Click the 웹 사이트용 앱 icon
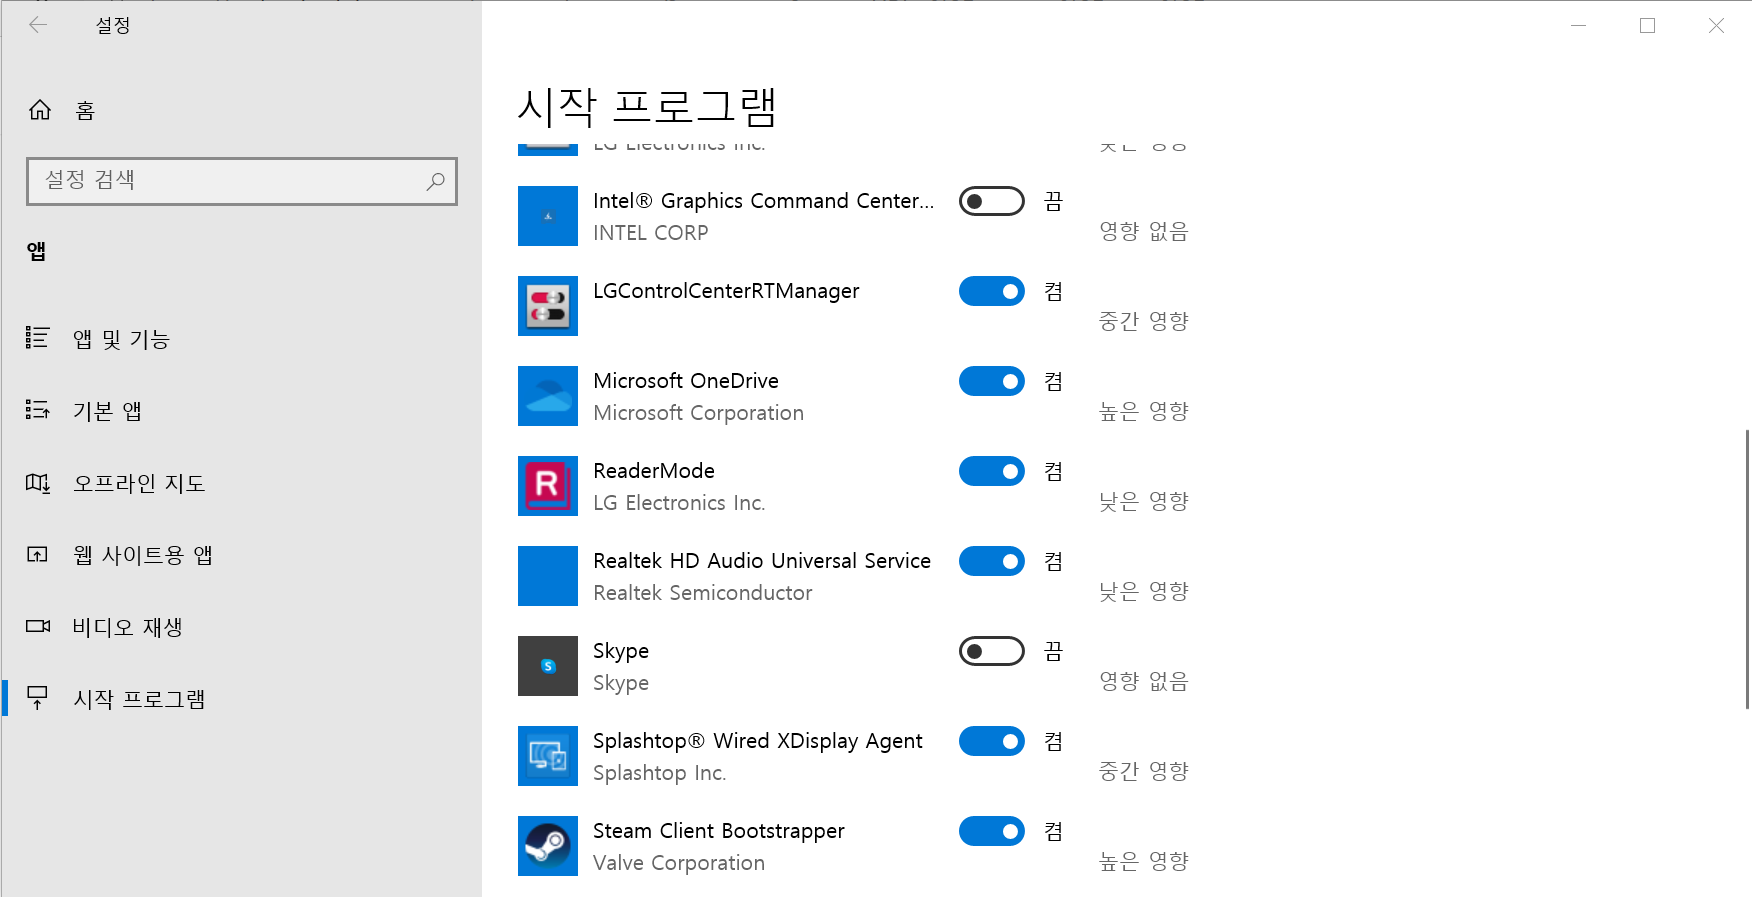Viewport: 1752px width, 897px height. click(x=37, y=555)
